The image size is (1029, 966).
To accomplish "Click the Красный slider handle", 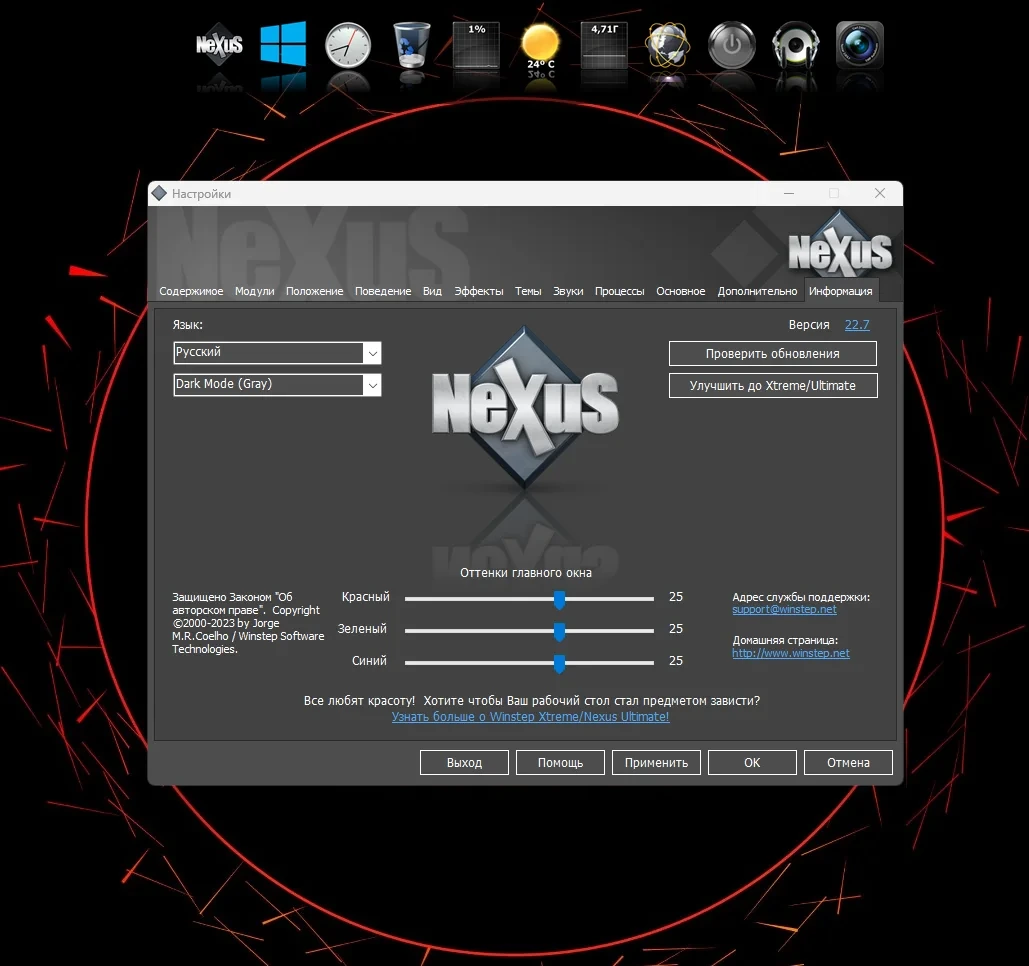I will pos(559,598).
